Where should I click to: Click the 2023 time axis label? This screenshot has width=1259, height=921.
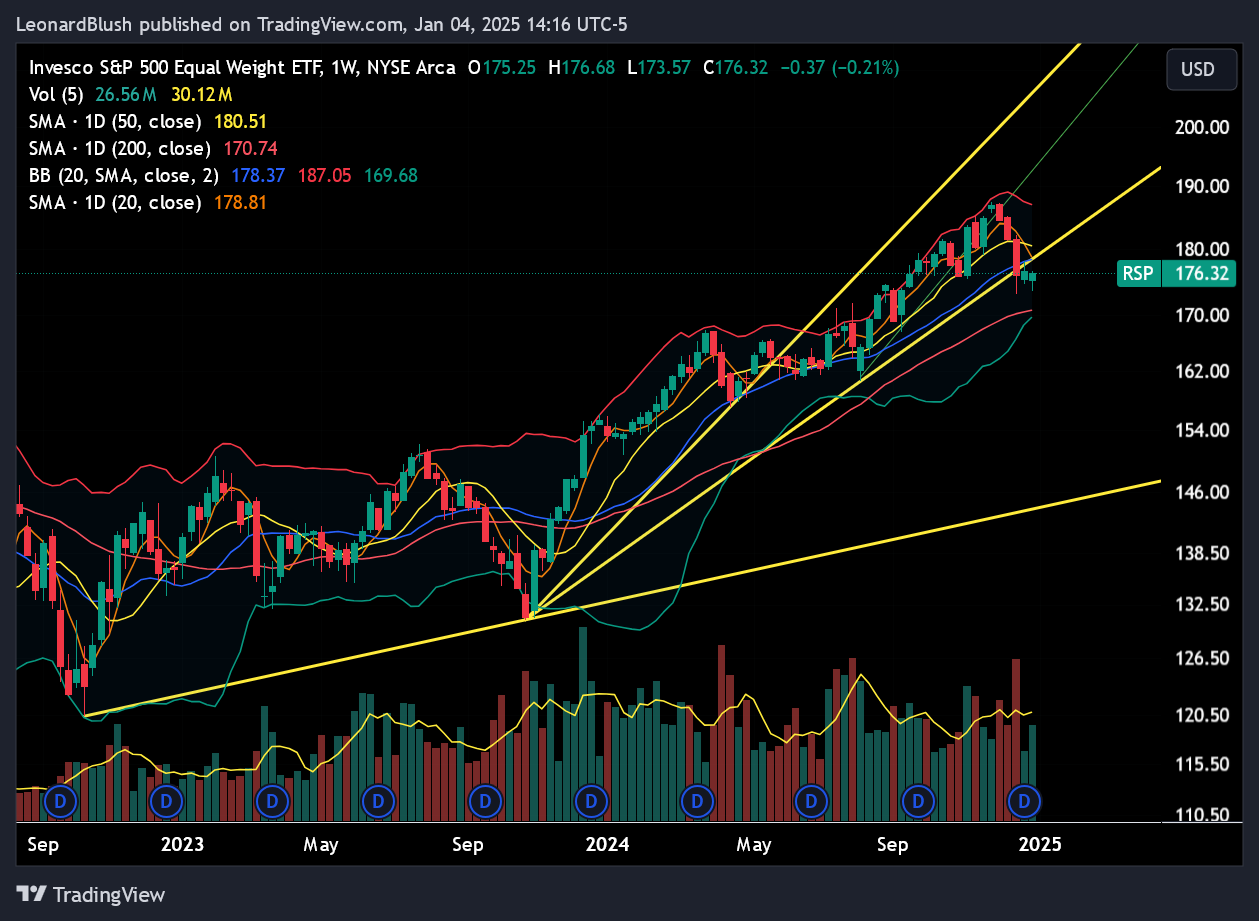[x=182, y=845]
